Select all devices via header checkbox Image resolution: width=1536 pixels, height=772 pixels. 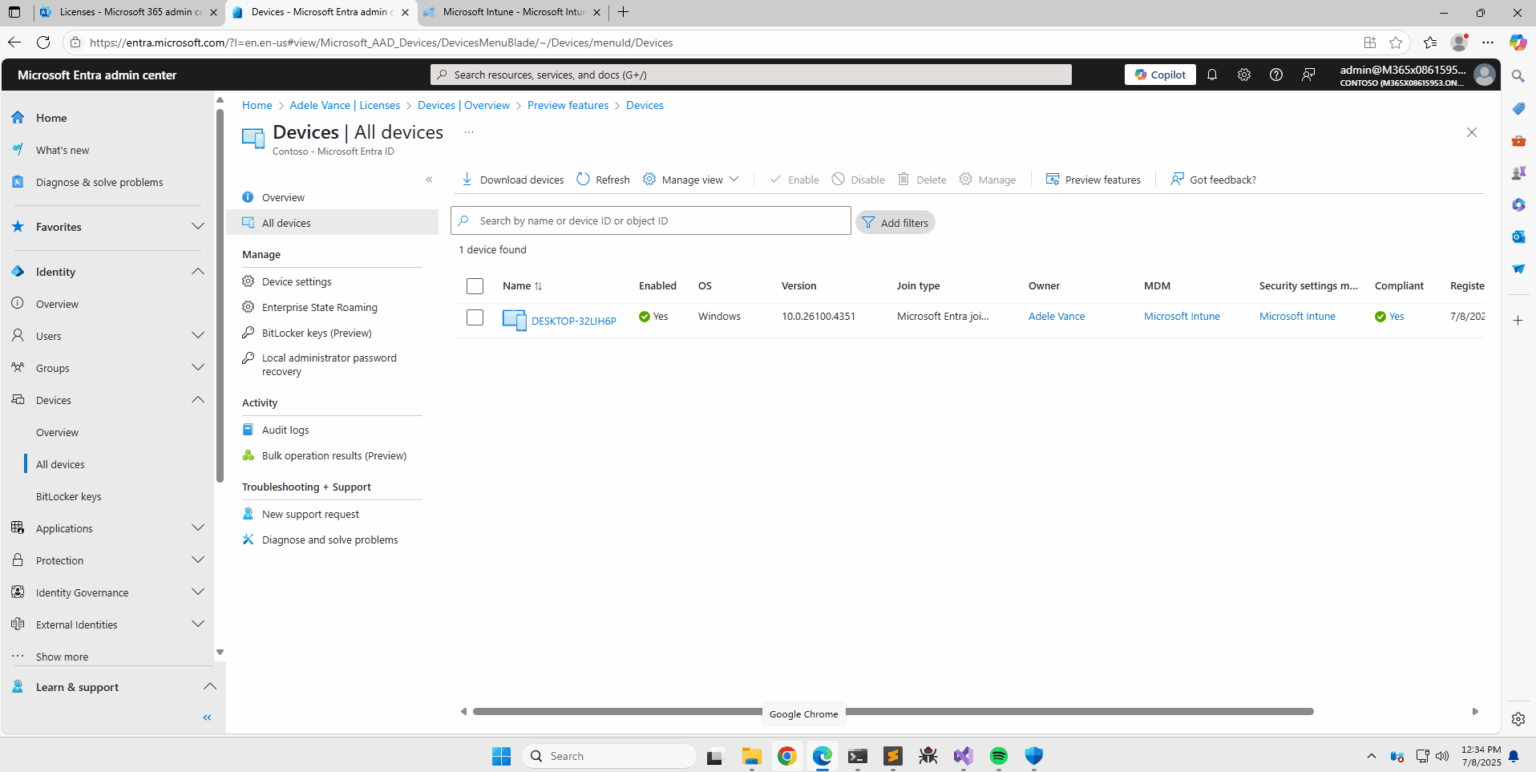pos(475,286)
